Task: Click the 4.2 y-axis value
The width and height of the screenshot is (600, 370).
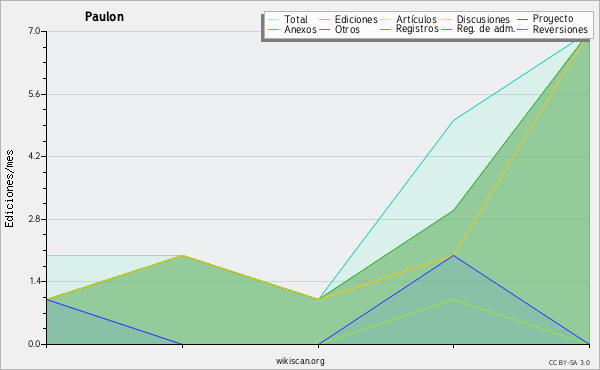Action: tap(34, 156)
